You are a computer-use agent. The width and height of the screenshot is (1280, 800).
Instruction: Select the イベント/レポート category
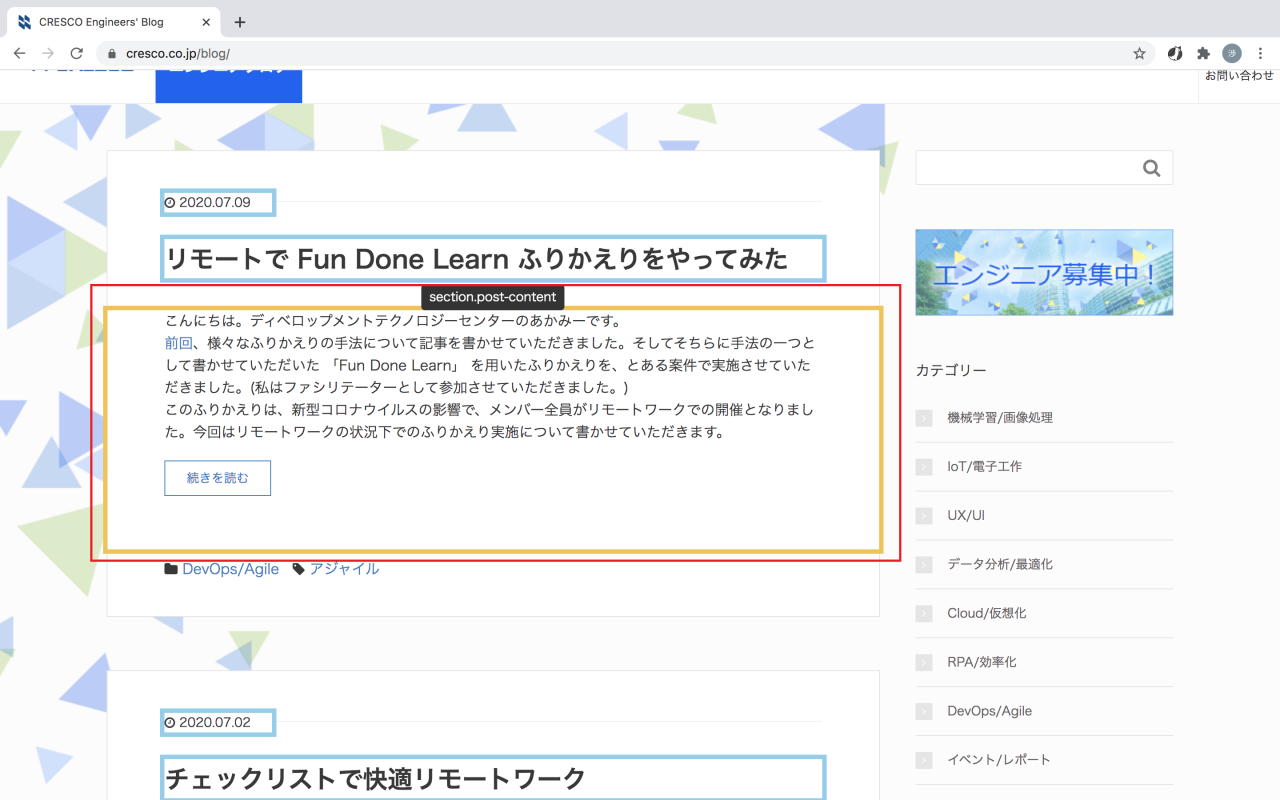tap(999, 761)
